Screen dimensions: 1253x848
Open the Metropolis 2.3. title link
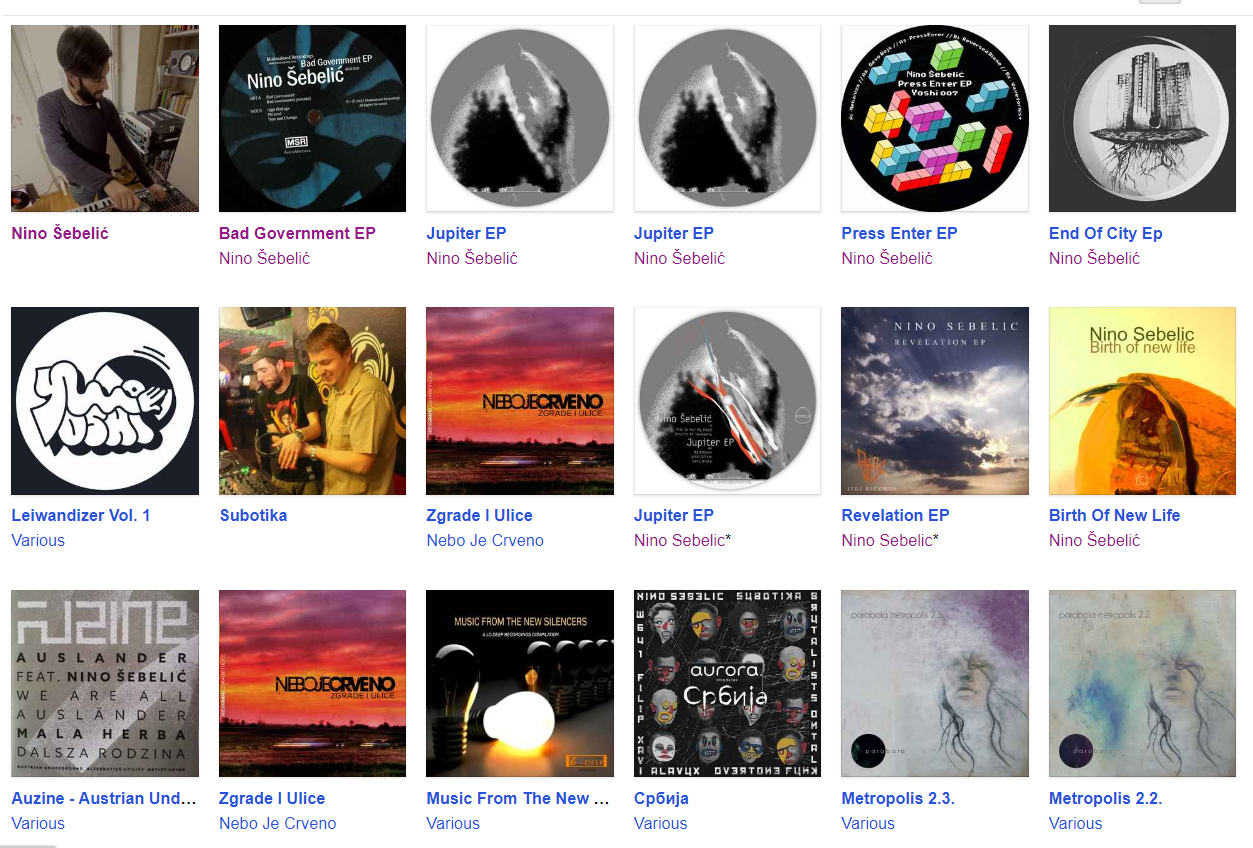point(898,798)
